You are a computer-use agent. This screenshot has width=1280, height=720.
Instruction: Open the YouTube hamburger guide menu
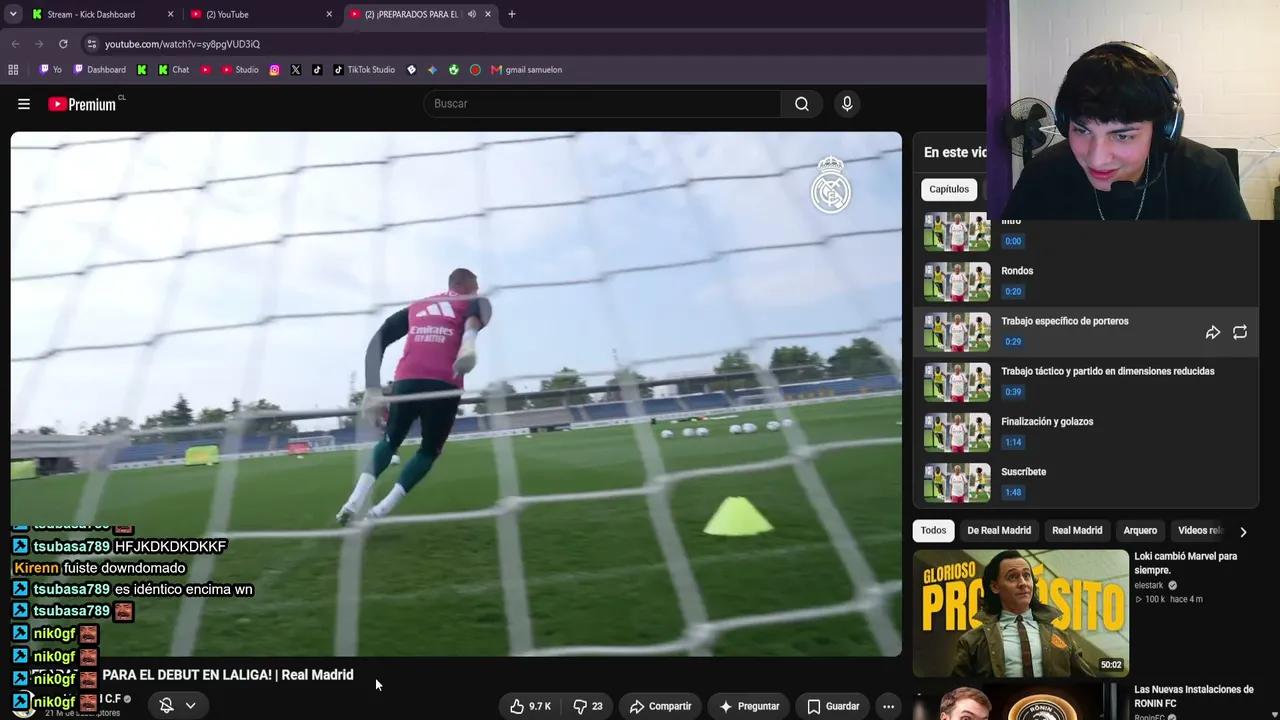click(x=24, y=104)
